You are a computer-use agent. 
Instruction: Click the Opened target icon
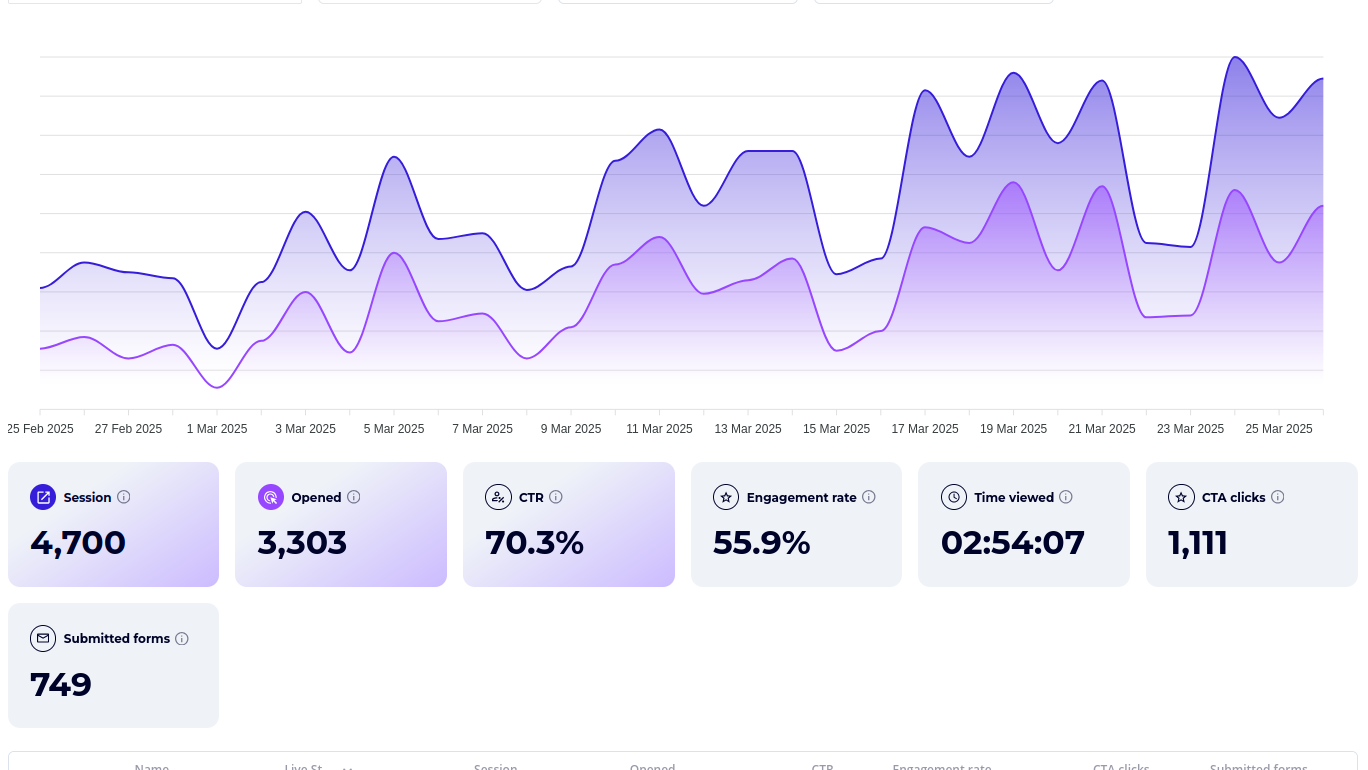(x=271, y=497)
